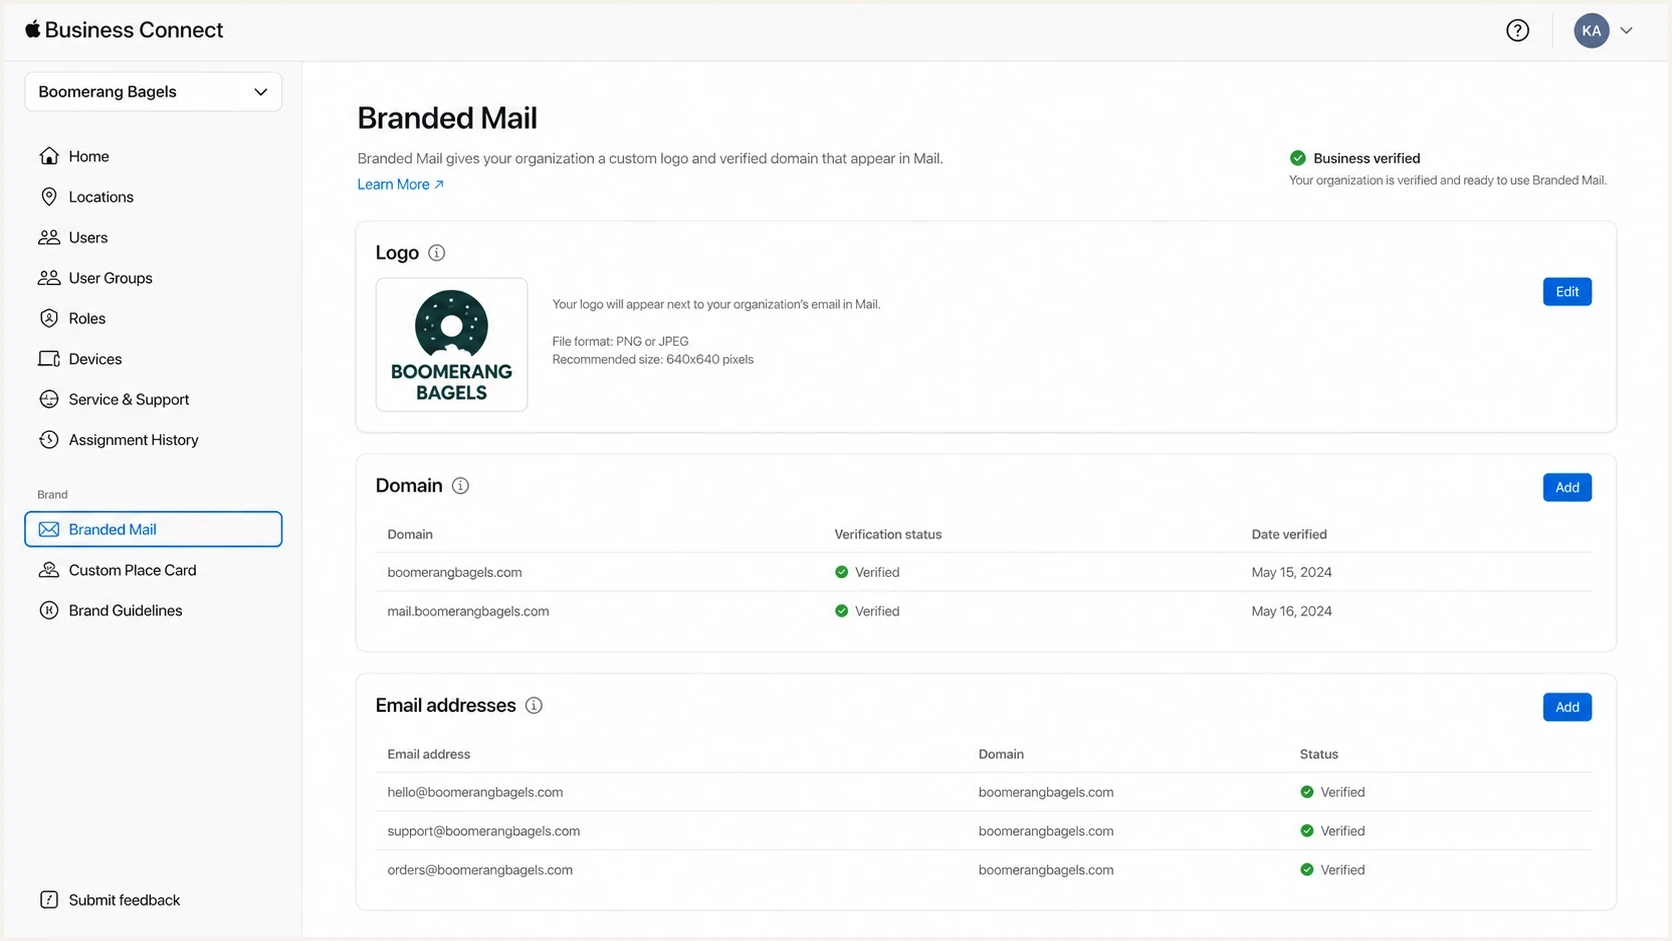Click the Edit logo button

click(1567, 292)
